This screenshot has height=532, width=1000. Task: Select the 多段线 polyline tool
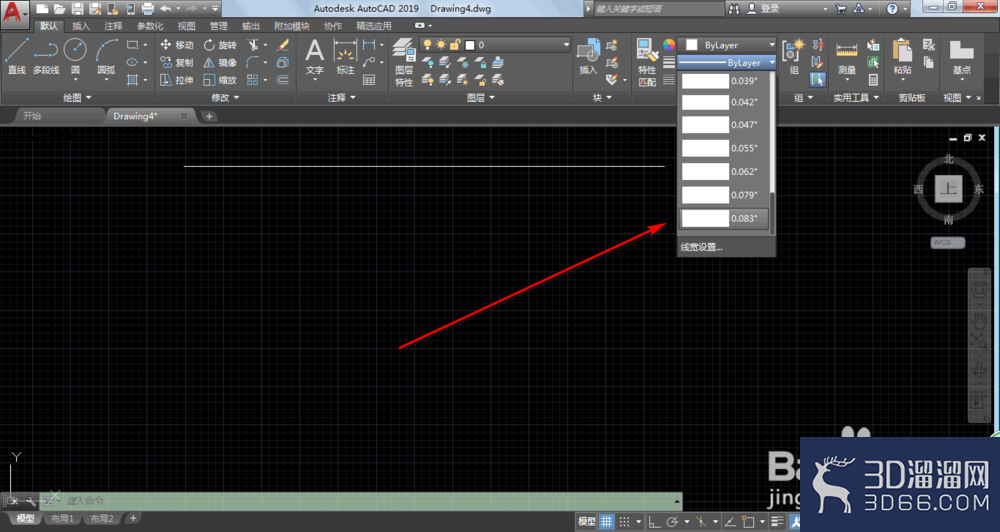46,56
